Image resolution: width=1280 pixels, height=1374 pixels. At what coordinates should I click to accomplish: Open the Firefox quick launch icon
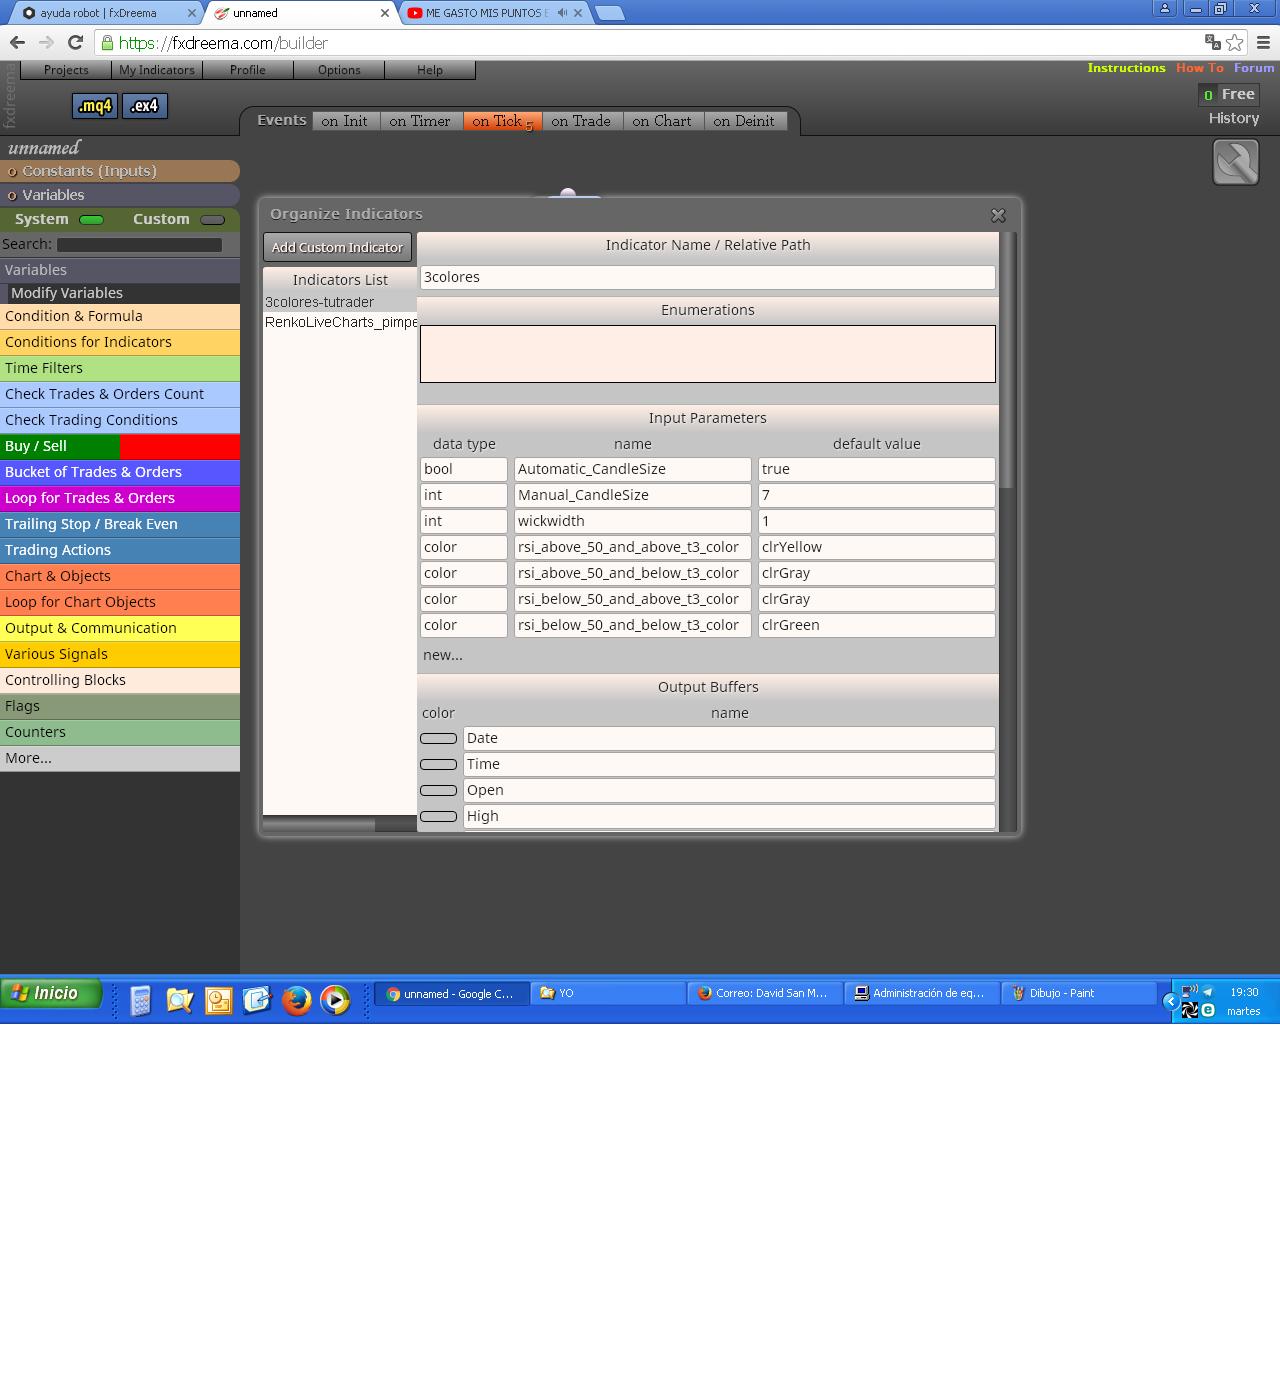(x=297, y=1000)
